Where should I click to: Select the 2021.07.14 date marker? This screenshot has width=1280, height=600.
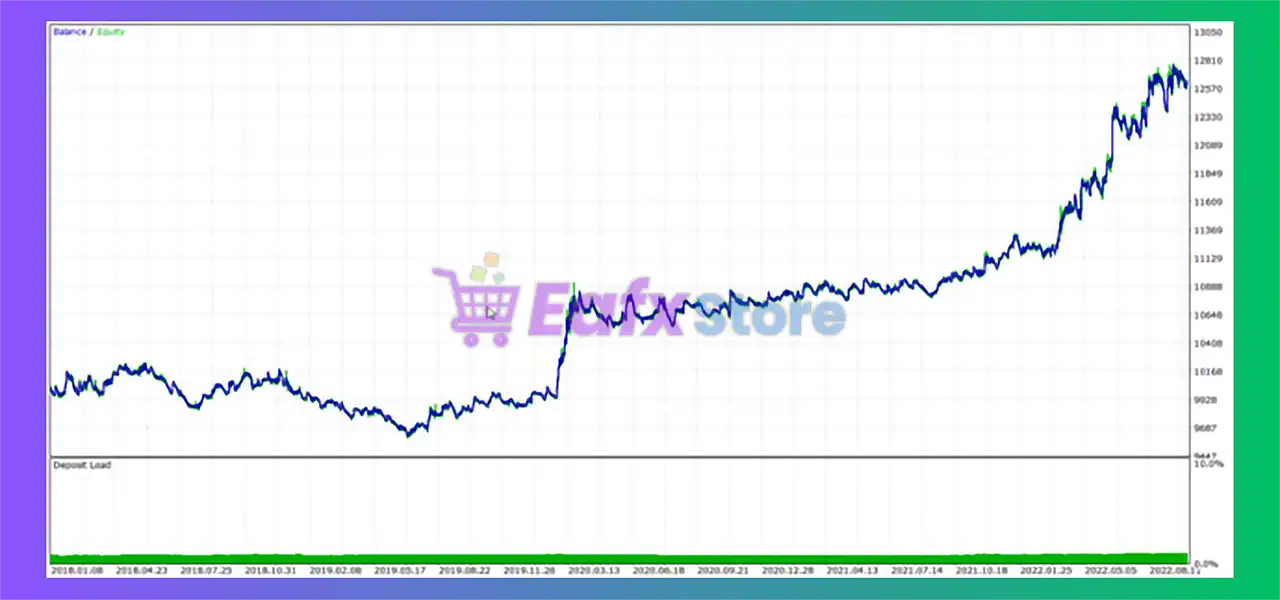915,570
